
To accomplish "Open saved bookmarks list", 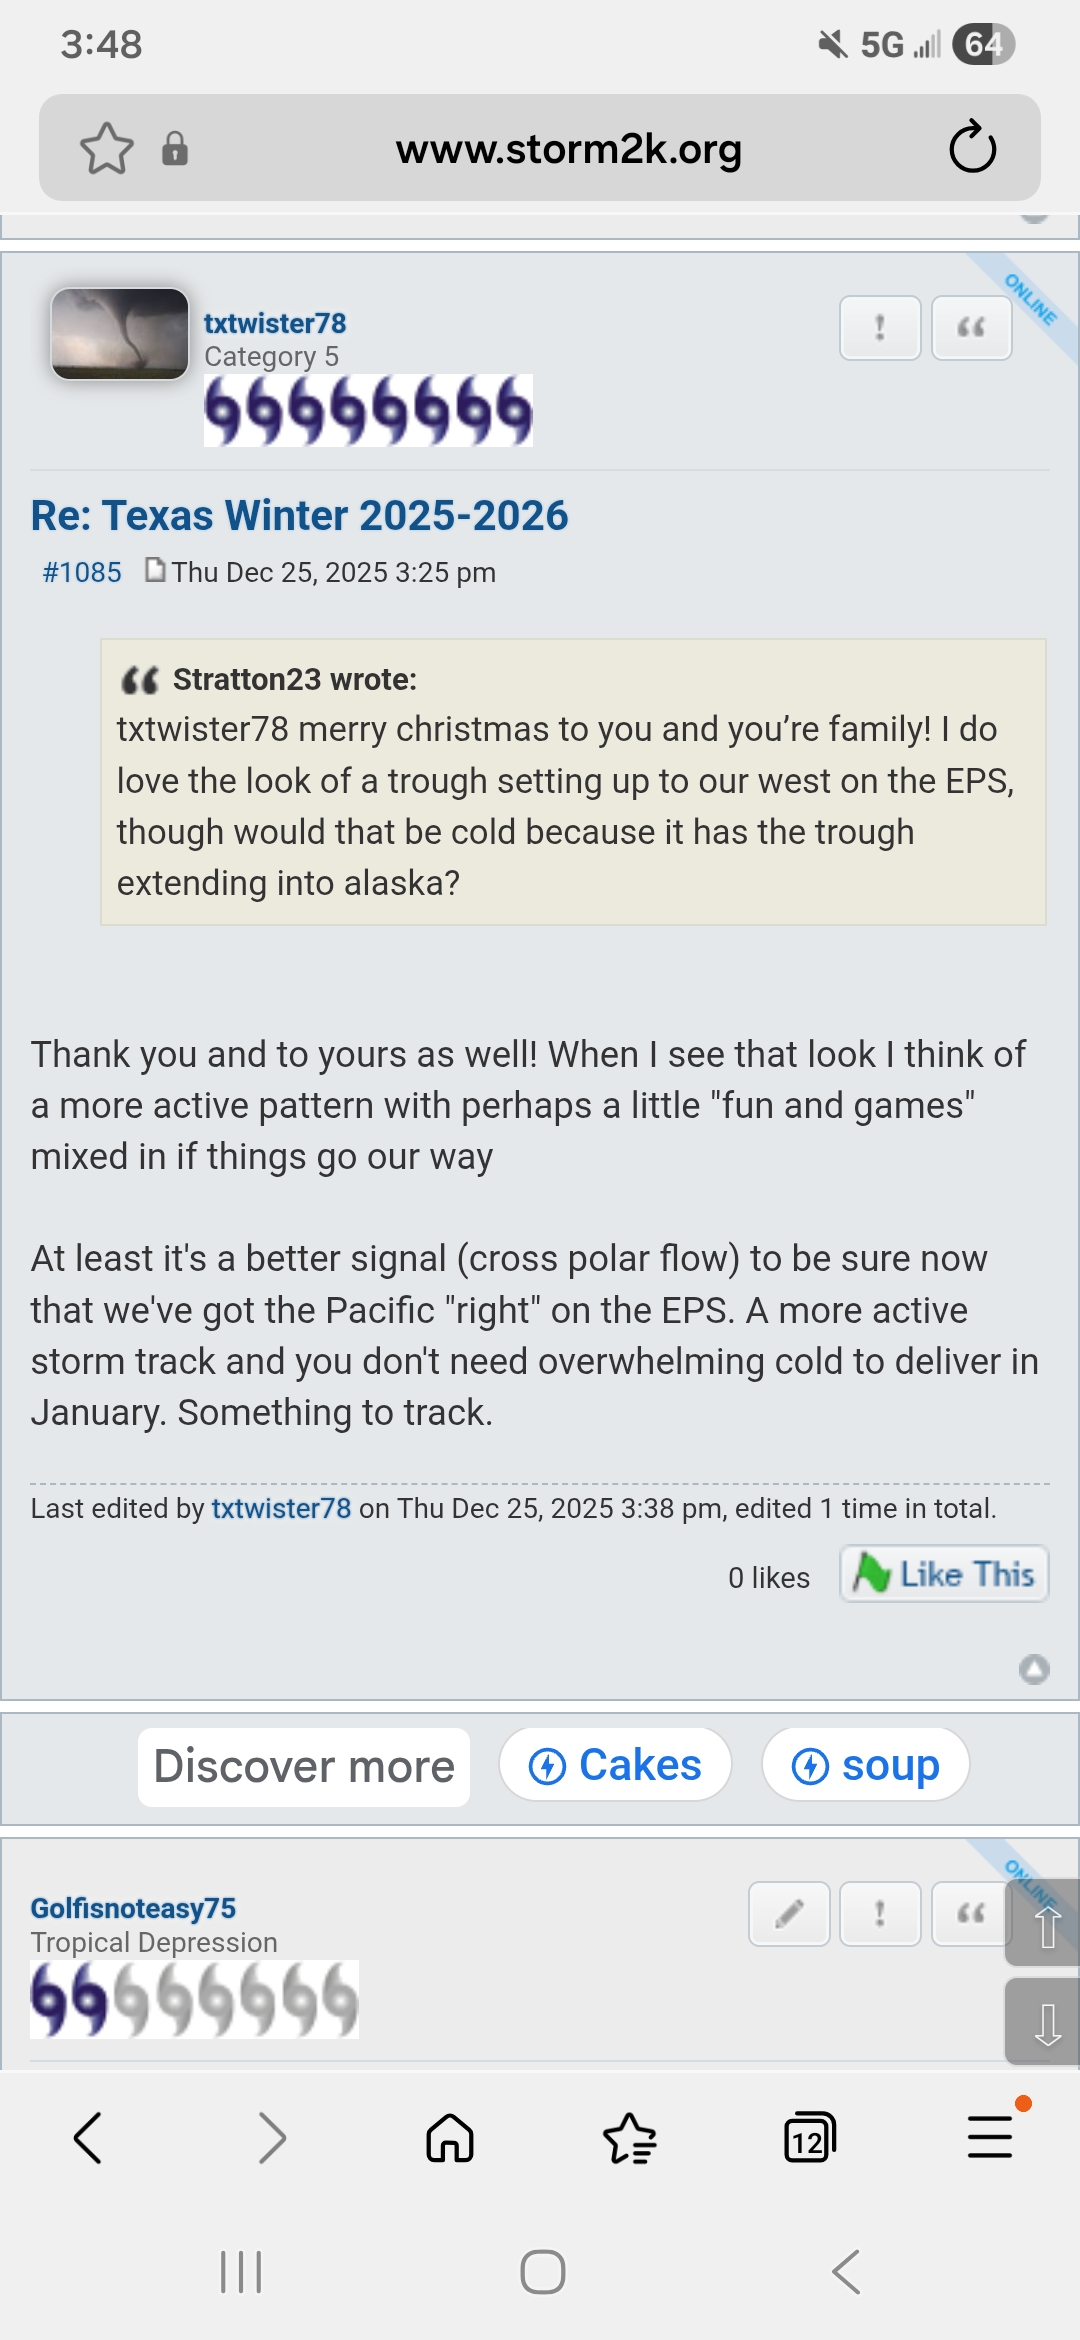I will [630, 2138].
